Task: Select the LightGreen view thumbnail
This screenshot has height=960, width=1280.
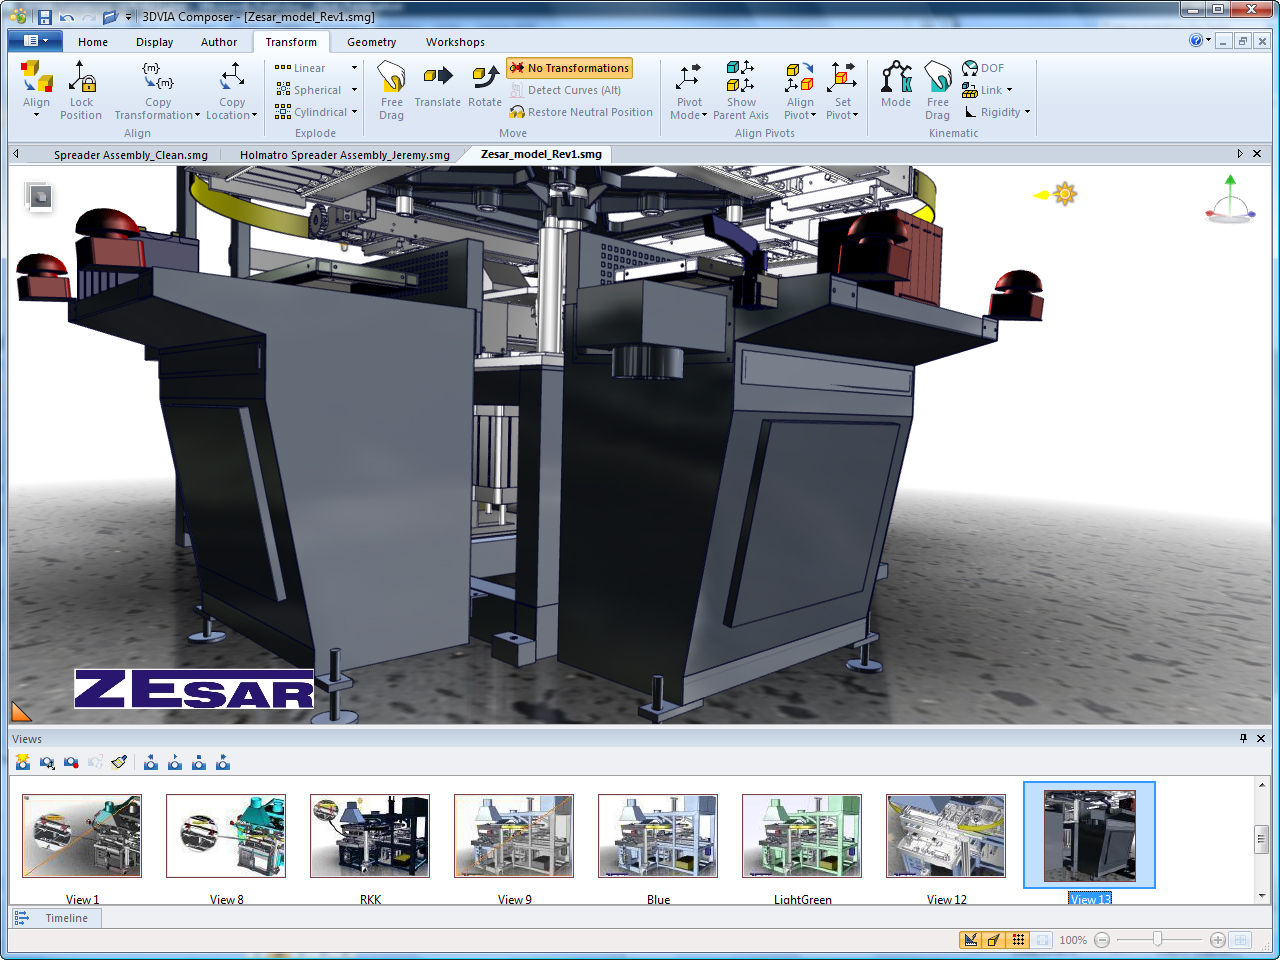Action: click(802, 836)
